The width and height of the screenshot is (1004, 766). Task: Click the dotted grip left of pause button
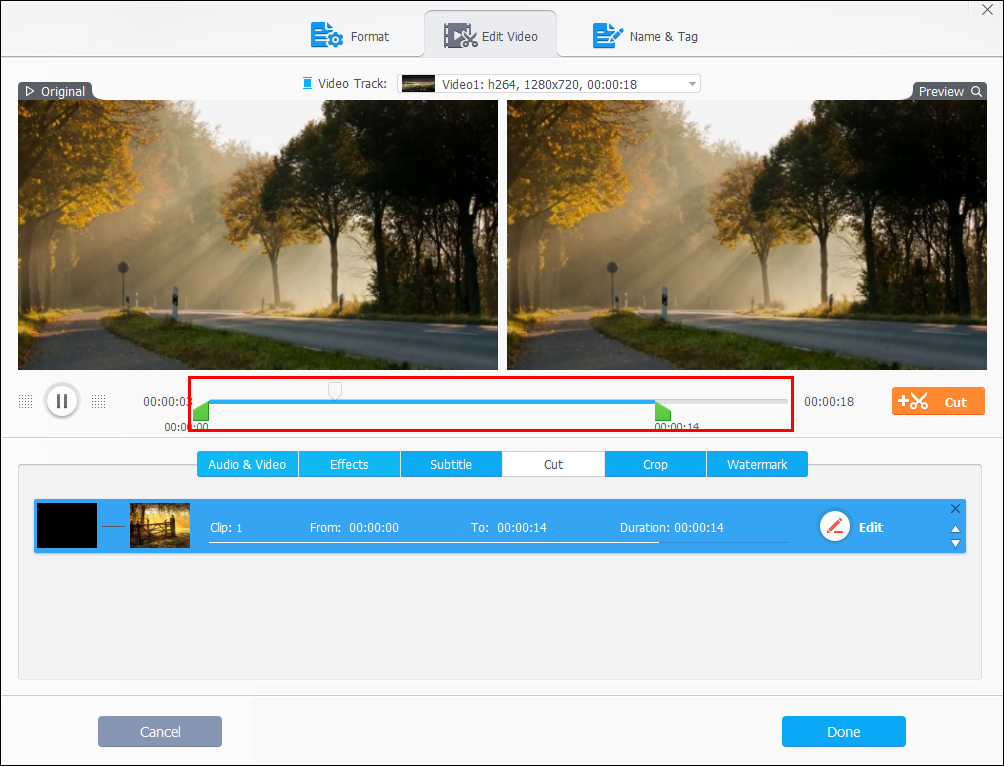click(26, 402)
